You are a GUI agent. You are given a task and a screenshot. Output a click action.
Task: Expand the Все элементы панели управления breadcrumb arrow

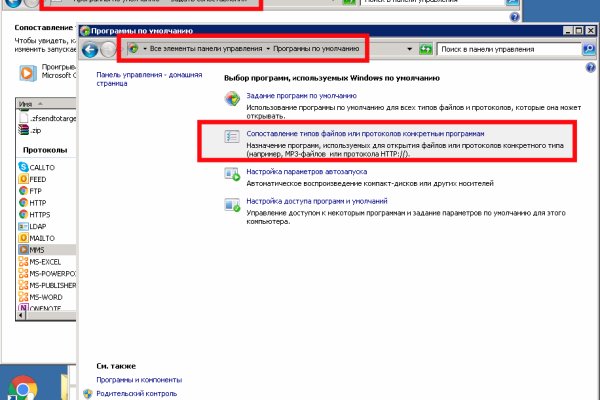[145, 49]
